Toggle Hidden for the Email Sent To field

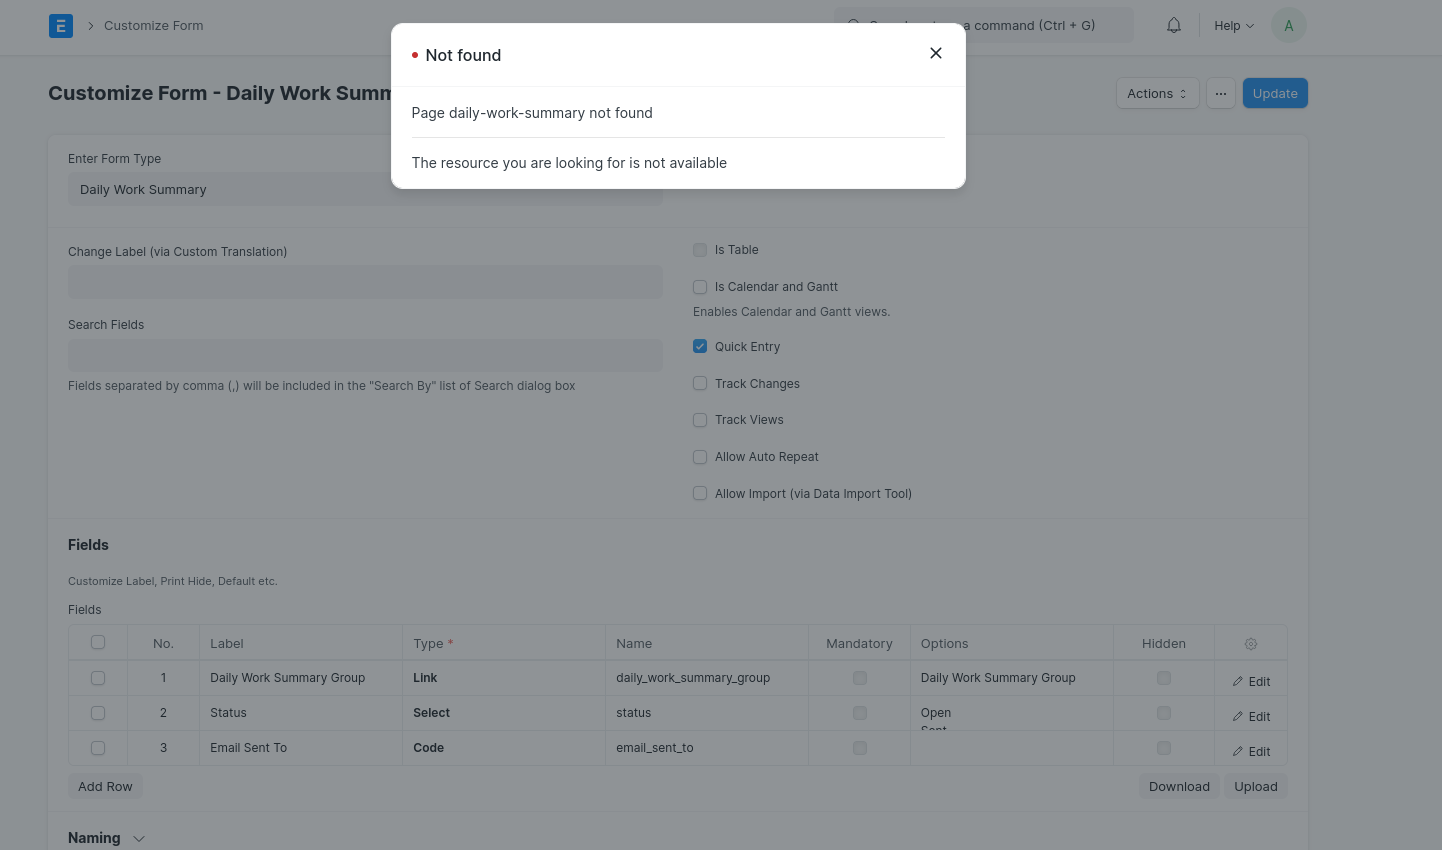[x=1164, y=748]
